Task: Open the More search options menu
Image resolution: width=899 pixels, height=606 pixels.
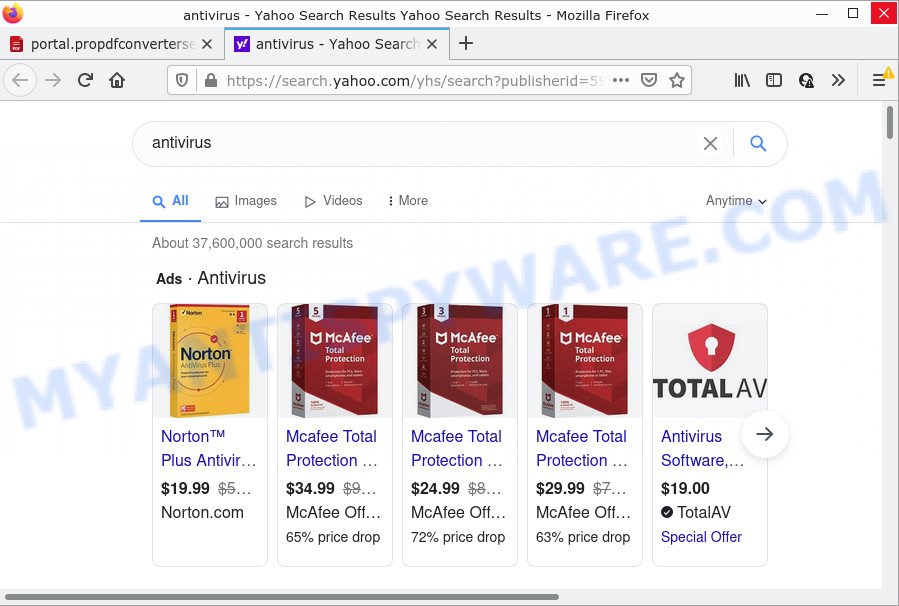Action: click(x=408, y=201)
